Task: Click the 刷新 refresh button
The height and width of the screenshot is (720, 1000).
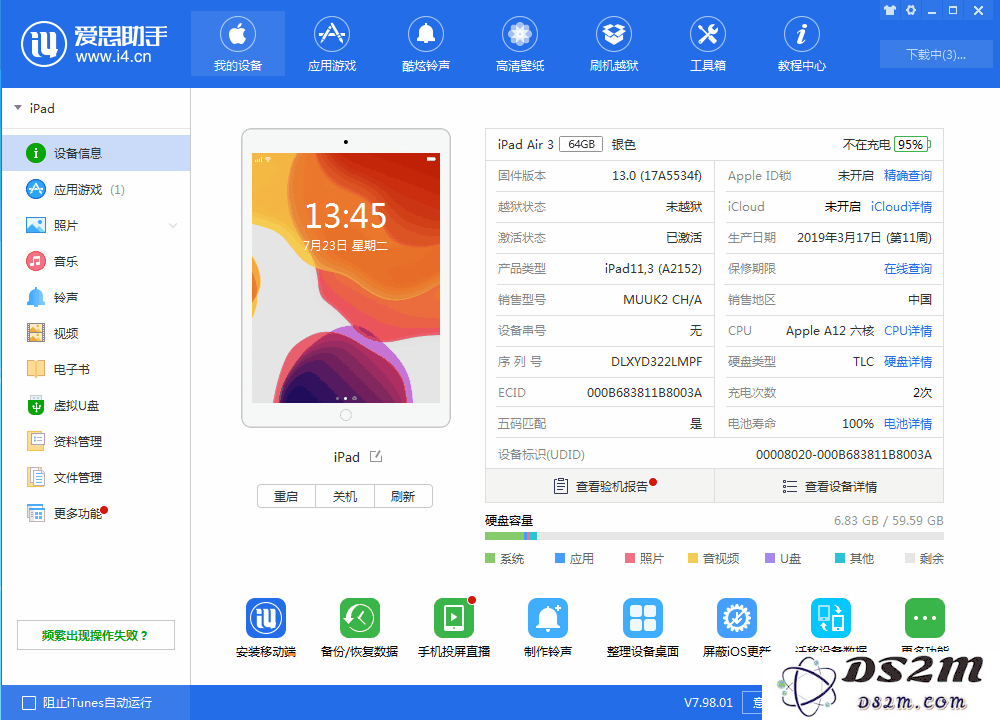Action: coord(403,496)
